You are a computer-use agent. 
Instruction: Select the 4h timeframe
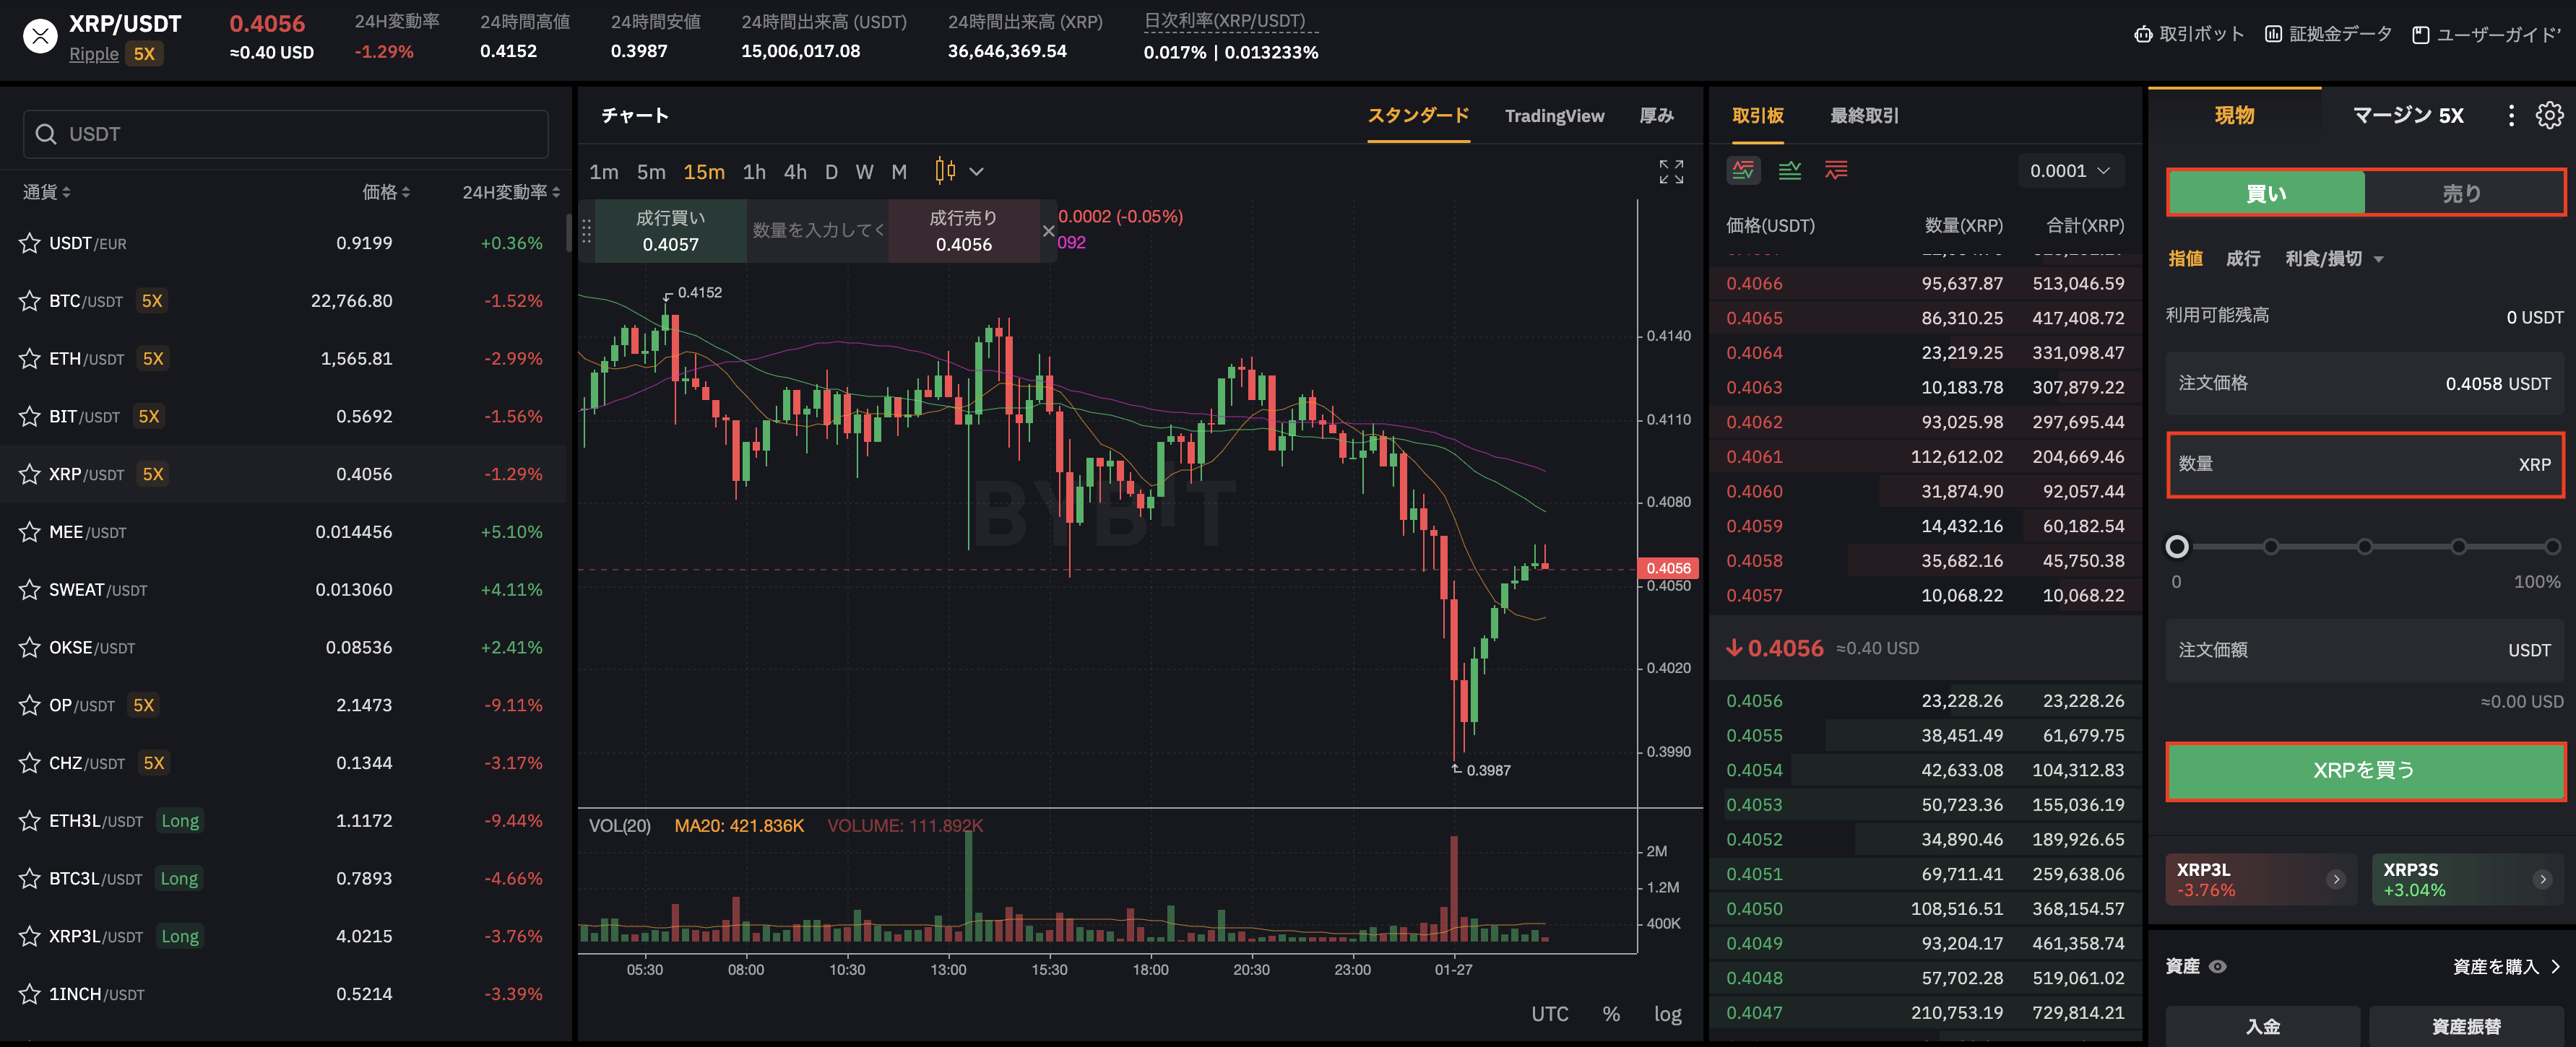[x=795, y=172]
